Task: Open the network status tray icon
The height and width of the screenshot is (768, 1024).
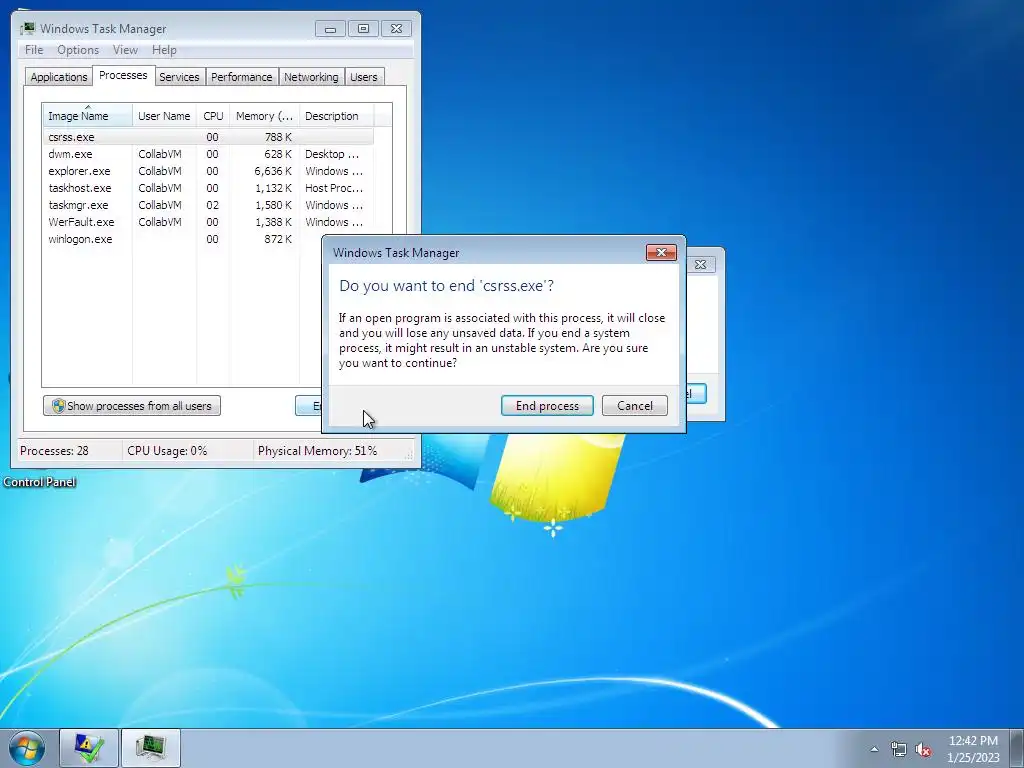Action: 899,749
